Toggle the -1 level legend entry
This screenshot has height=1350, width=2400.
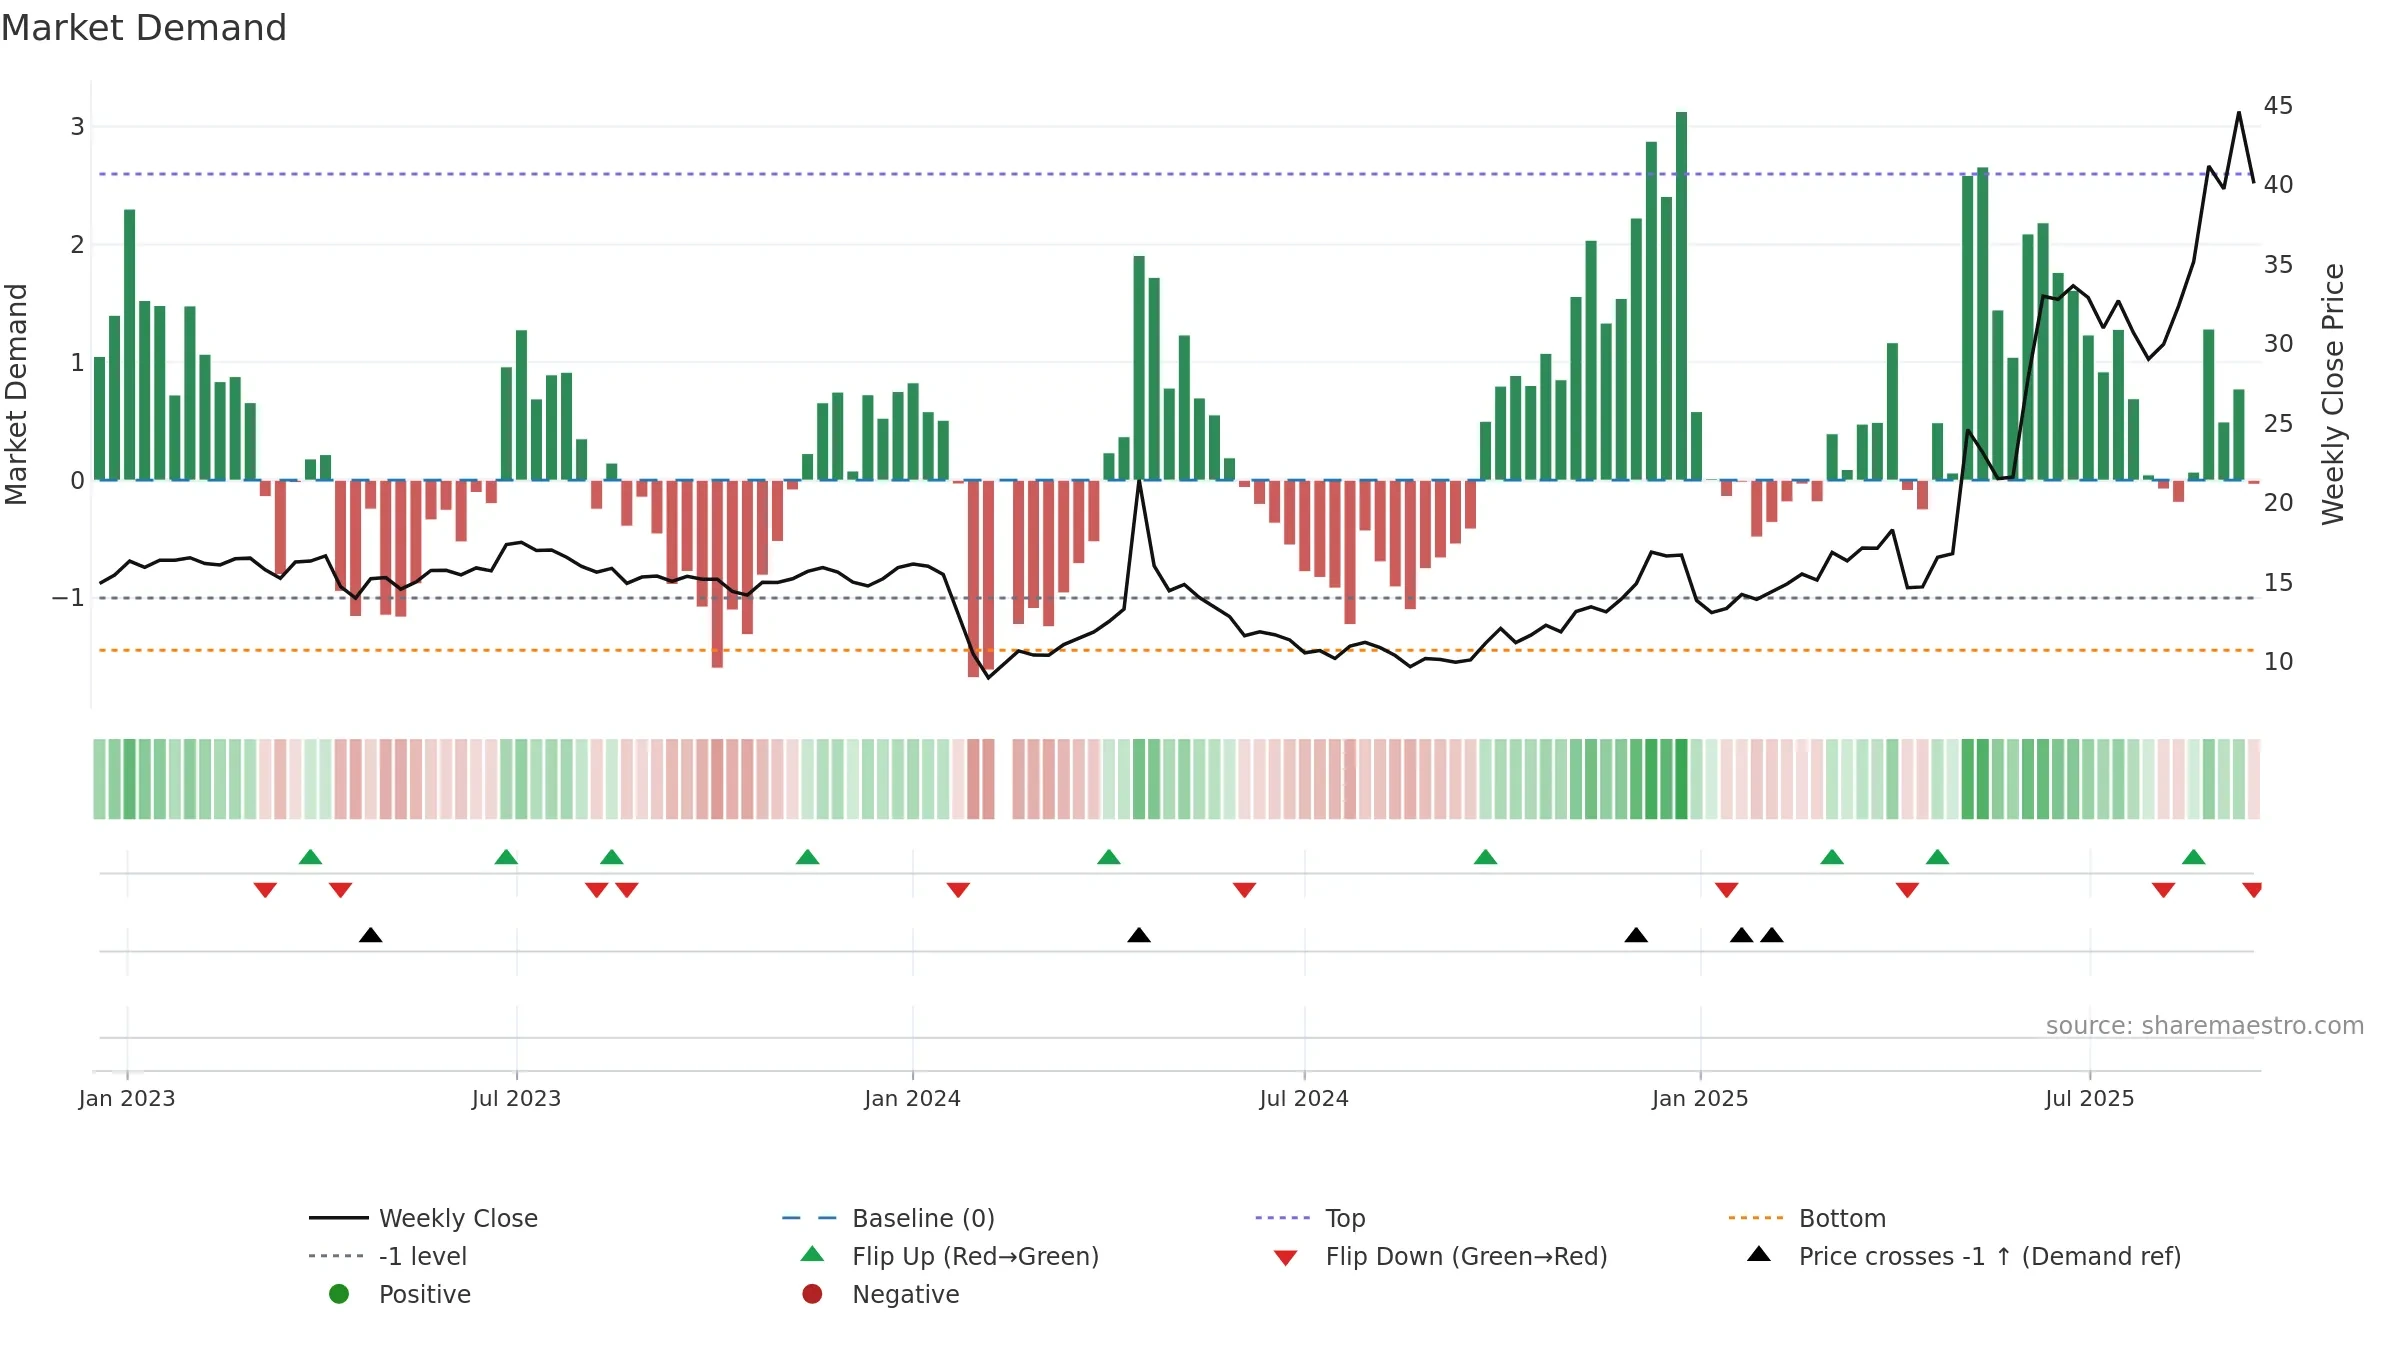point(388,1256)
